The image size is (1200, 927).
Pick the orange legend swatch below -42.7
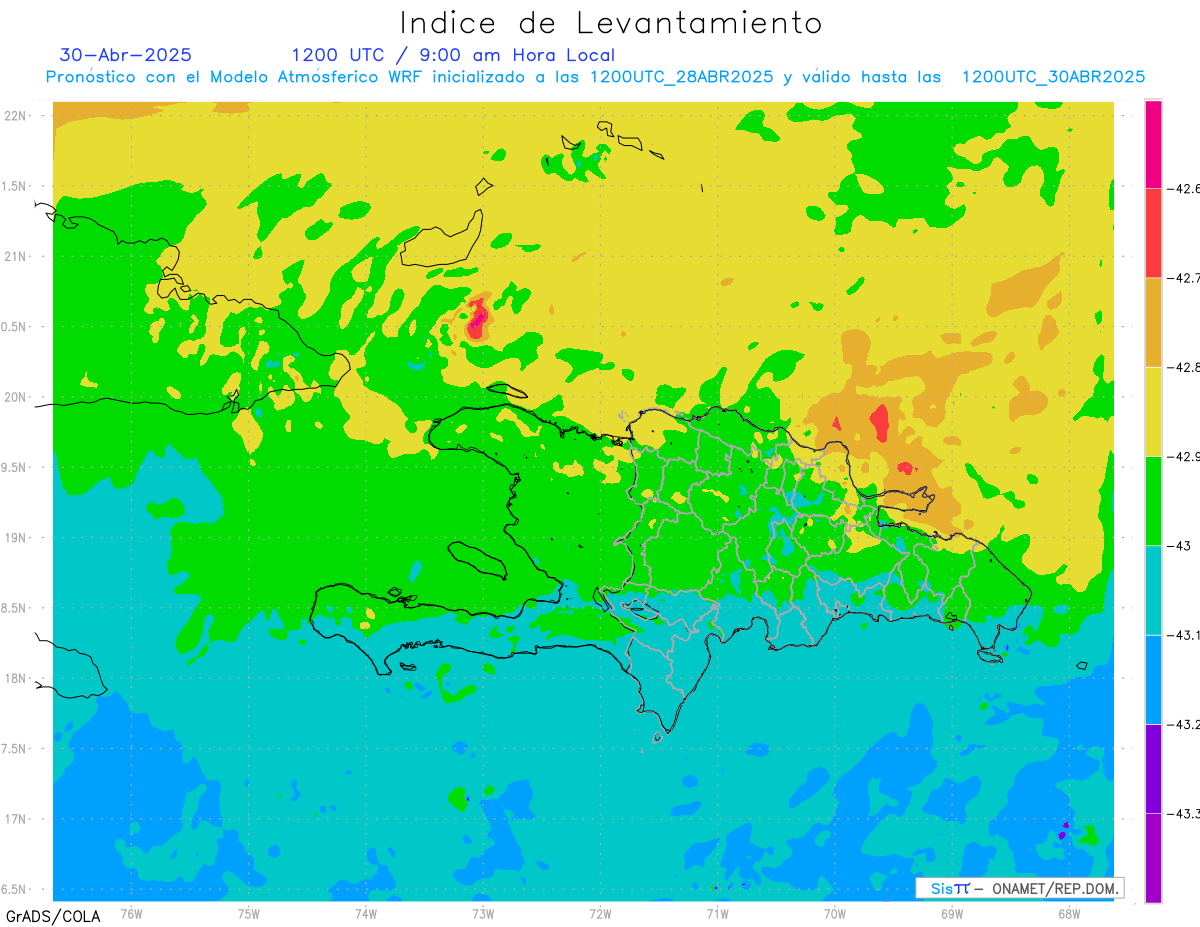point(1153,322)
